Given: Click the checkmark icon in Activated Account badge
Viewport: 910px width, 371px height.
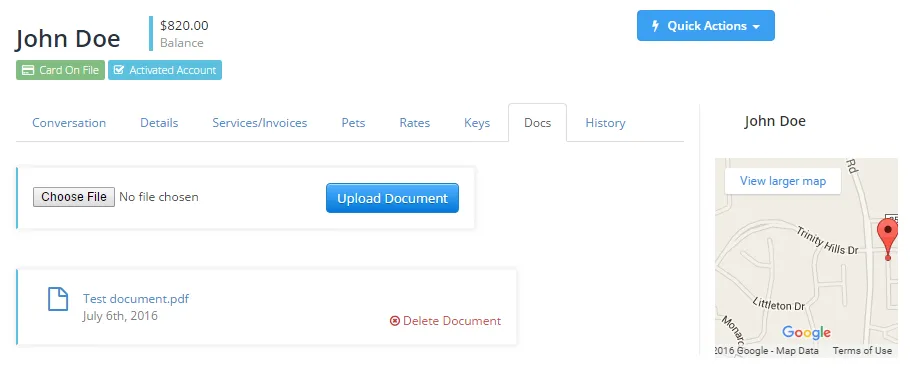Looking at the screenshot, I should click(119, 70).
